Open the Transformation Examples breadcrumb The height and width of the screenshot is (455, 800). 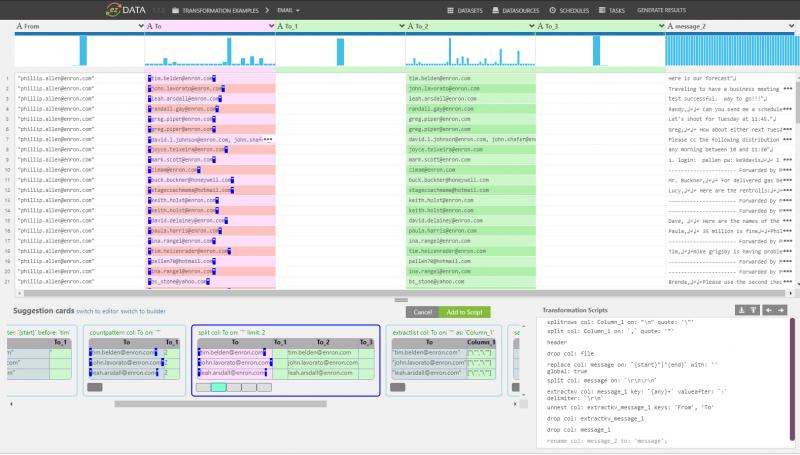220,10
